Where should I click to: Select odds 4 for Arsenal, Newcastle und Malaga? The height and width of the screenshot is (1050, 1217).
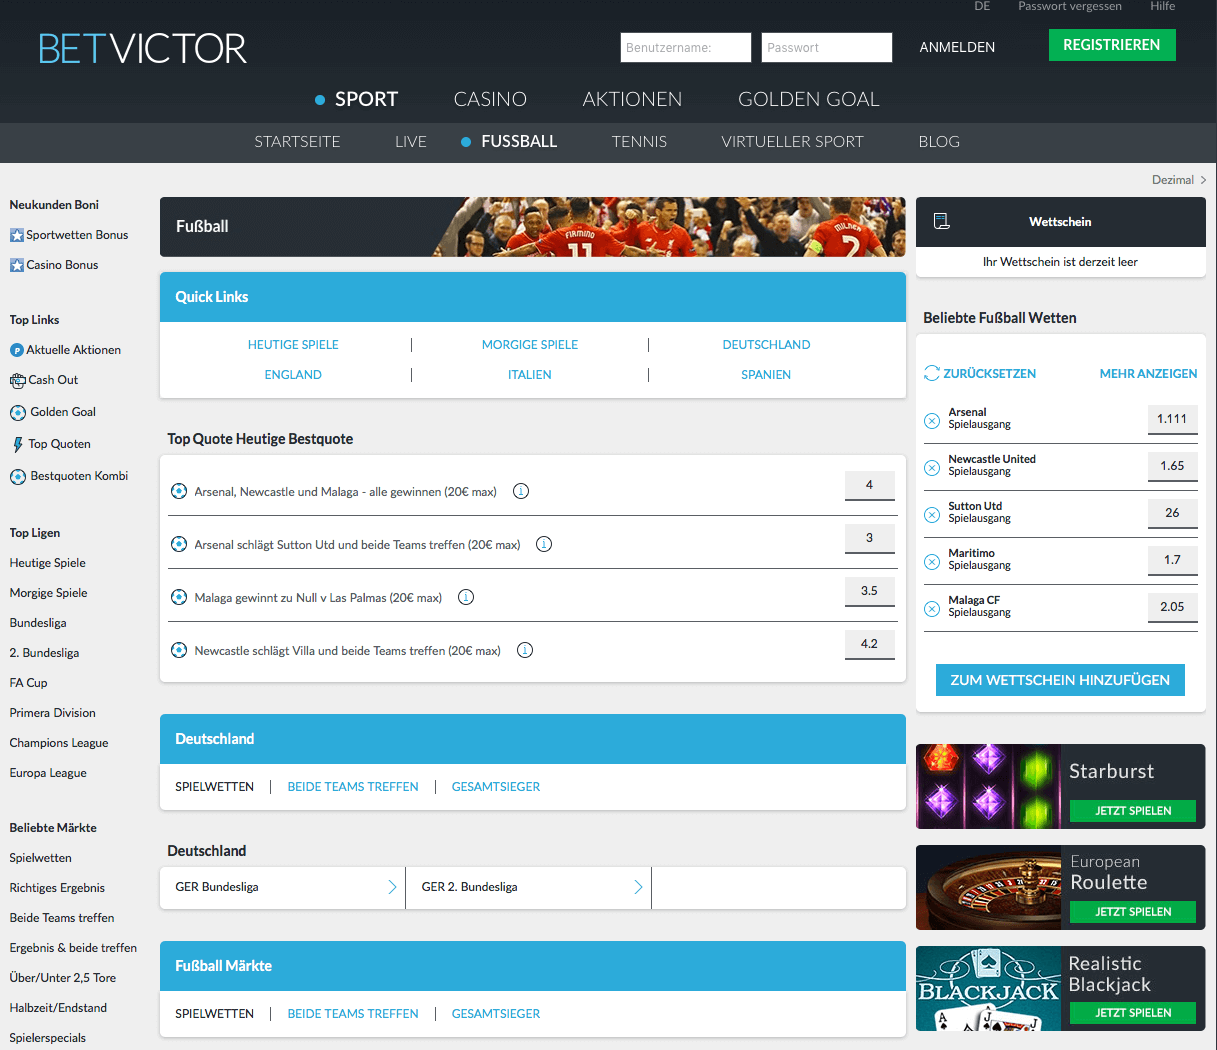coord(869,485)
